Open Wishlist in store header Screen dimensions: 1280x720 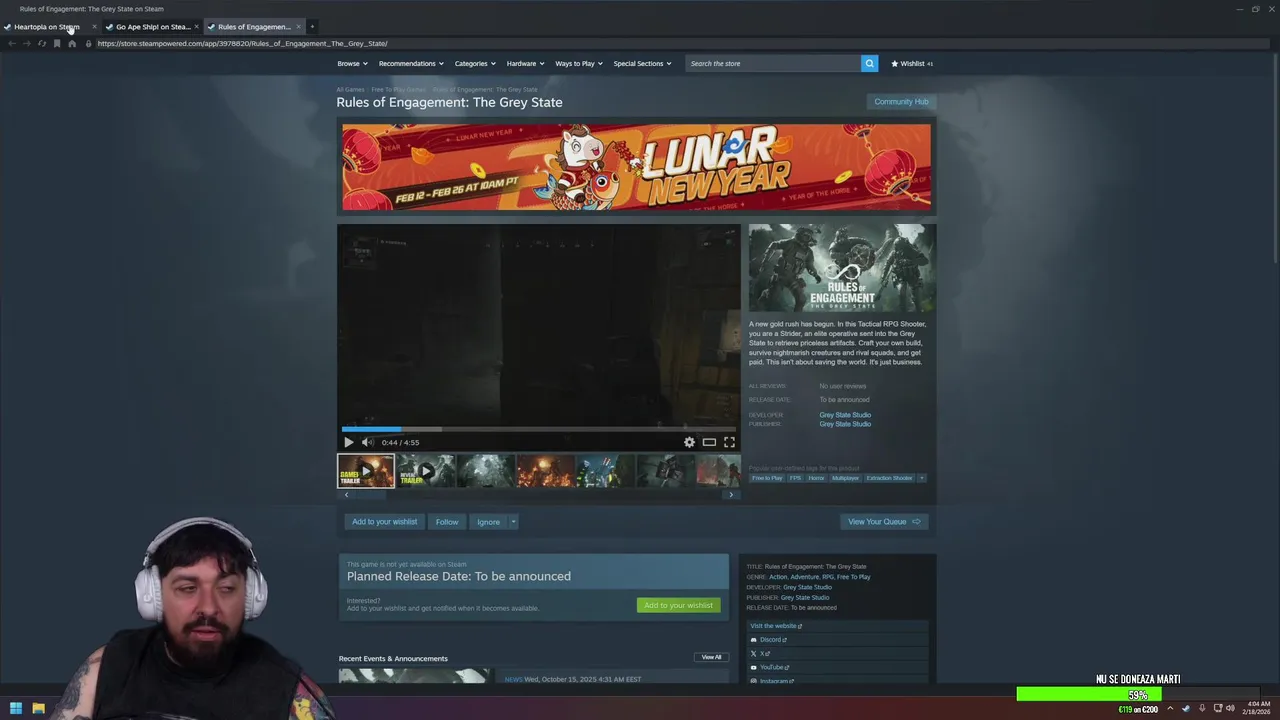tap(911, 63)
